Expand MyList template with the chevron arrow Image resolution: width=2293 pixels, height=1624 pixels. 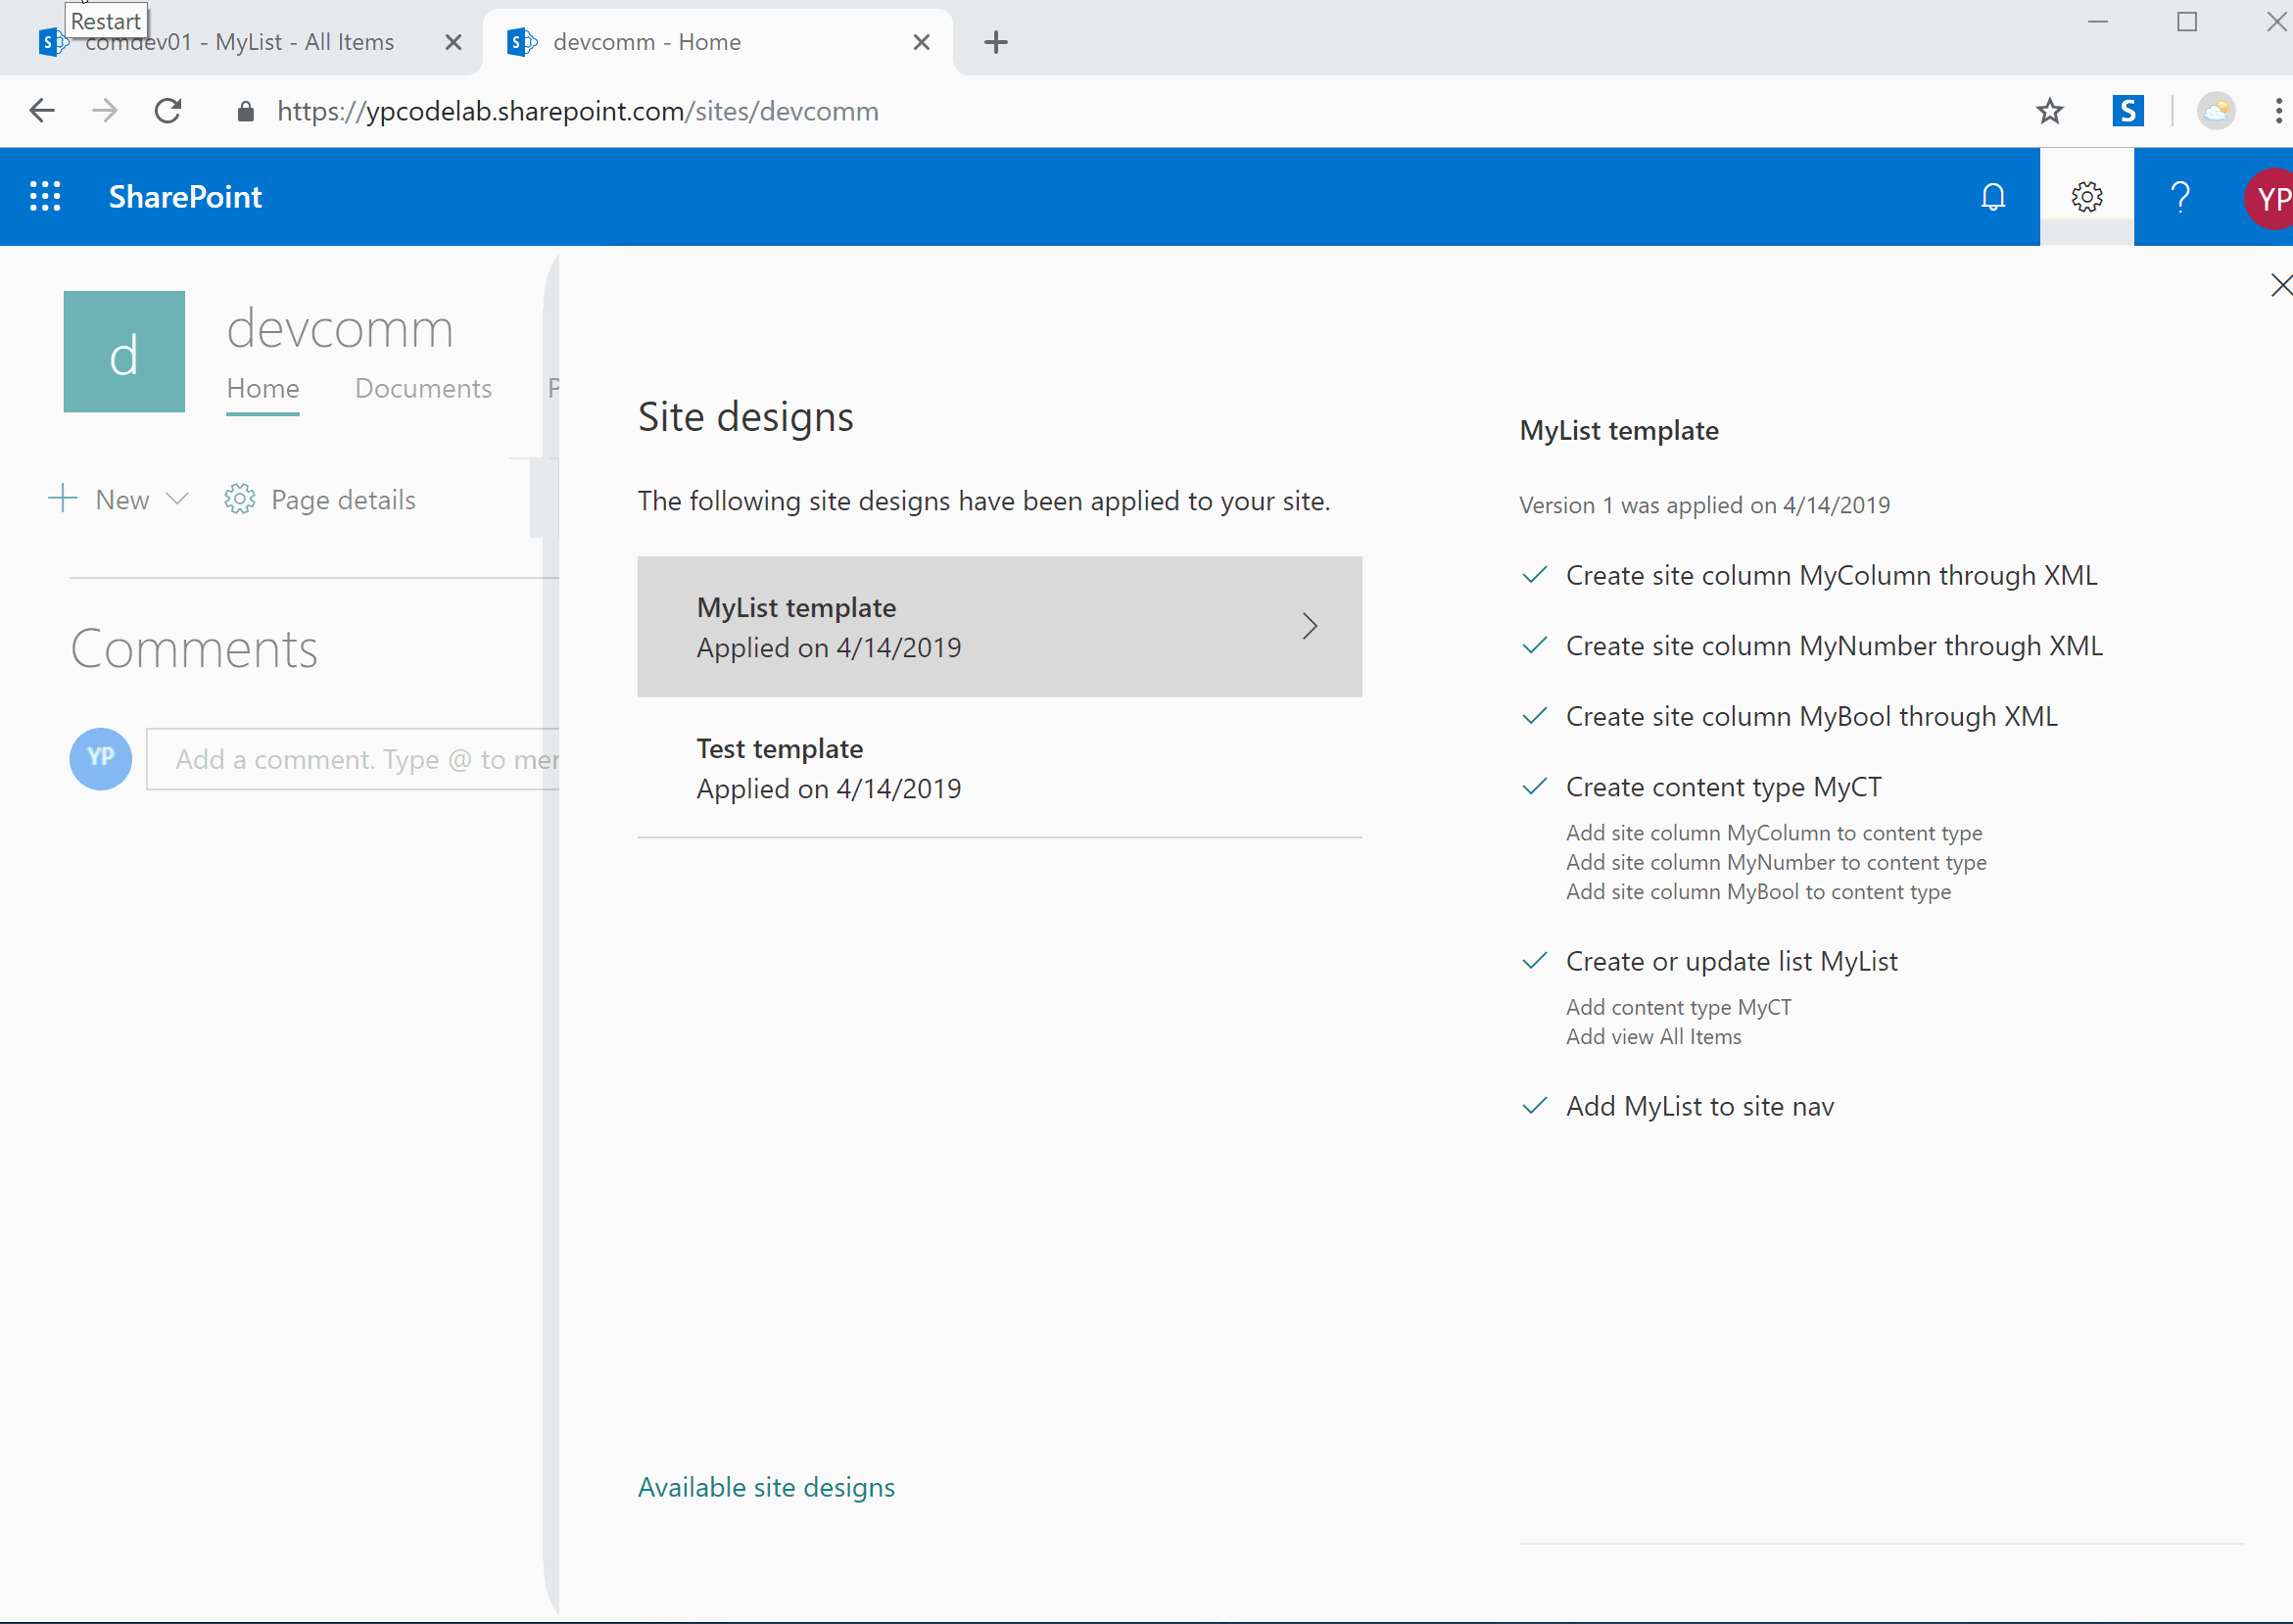point(1310,626)
